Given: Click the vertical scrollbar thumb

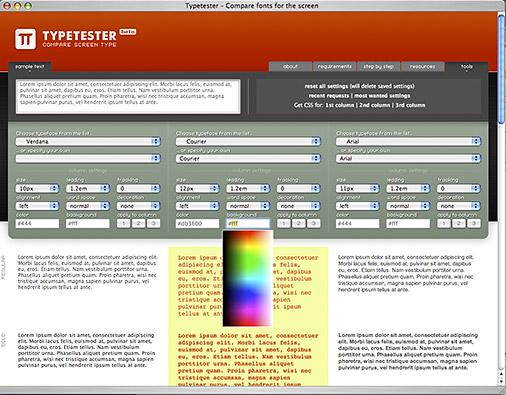Looking at the screenshot, I should click(x=501, y=69).
